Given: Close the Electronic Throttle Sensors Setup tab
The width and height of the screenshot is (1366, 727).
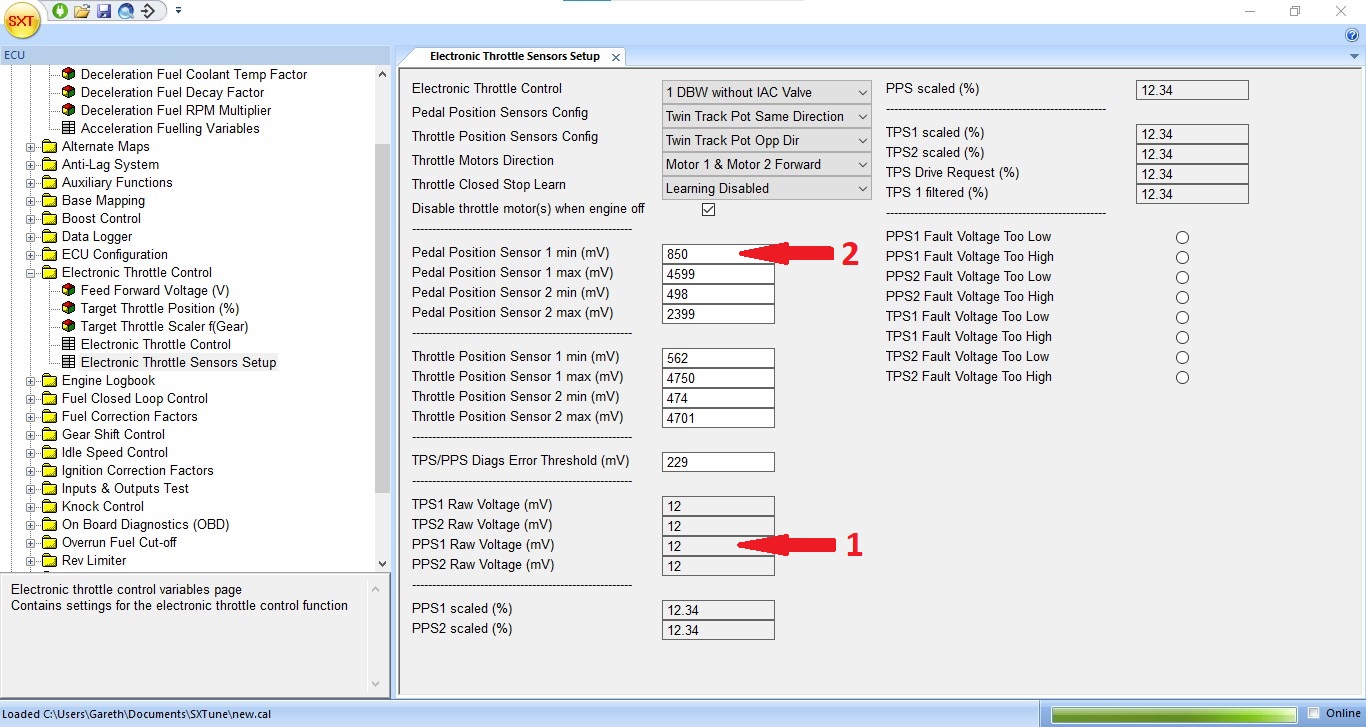Looking at the screenshot, I should (x=616, y=58).
